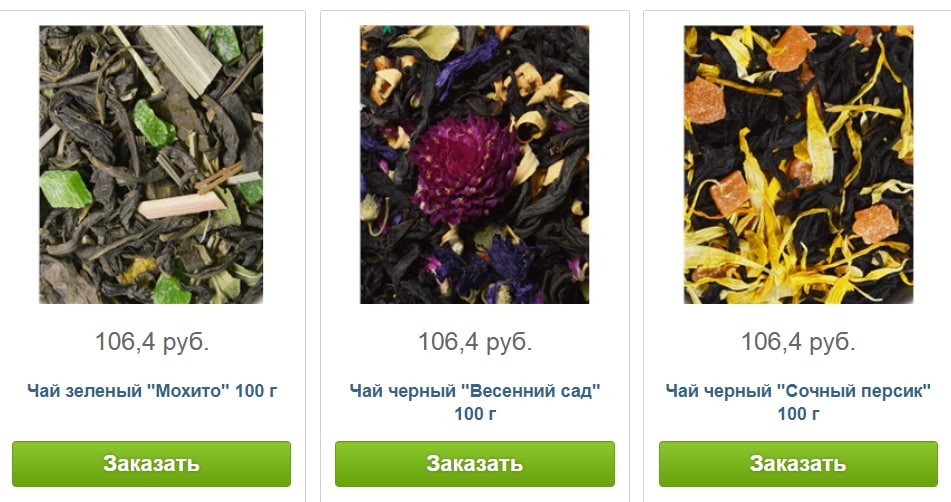This screenshot has width=951, height=502.
Task: Click the 106,4 руб. price of "Мохито"
Action: [x=152, y=342]
